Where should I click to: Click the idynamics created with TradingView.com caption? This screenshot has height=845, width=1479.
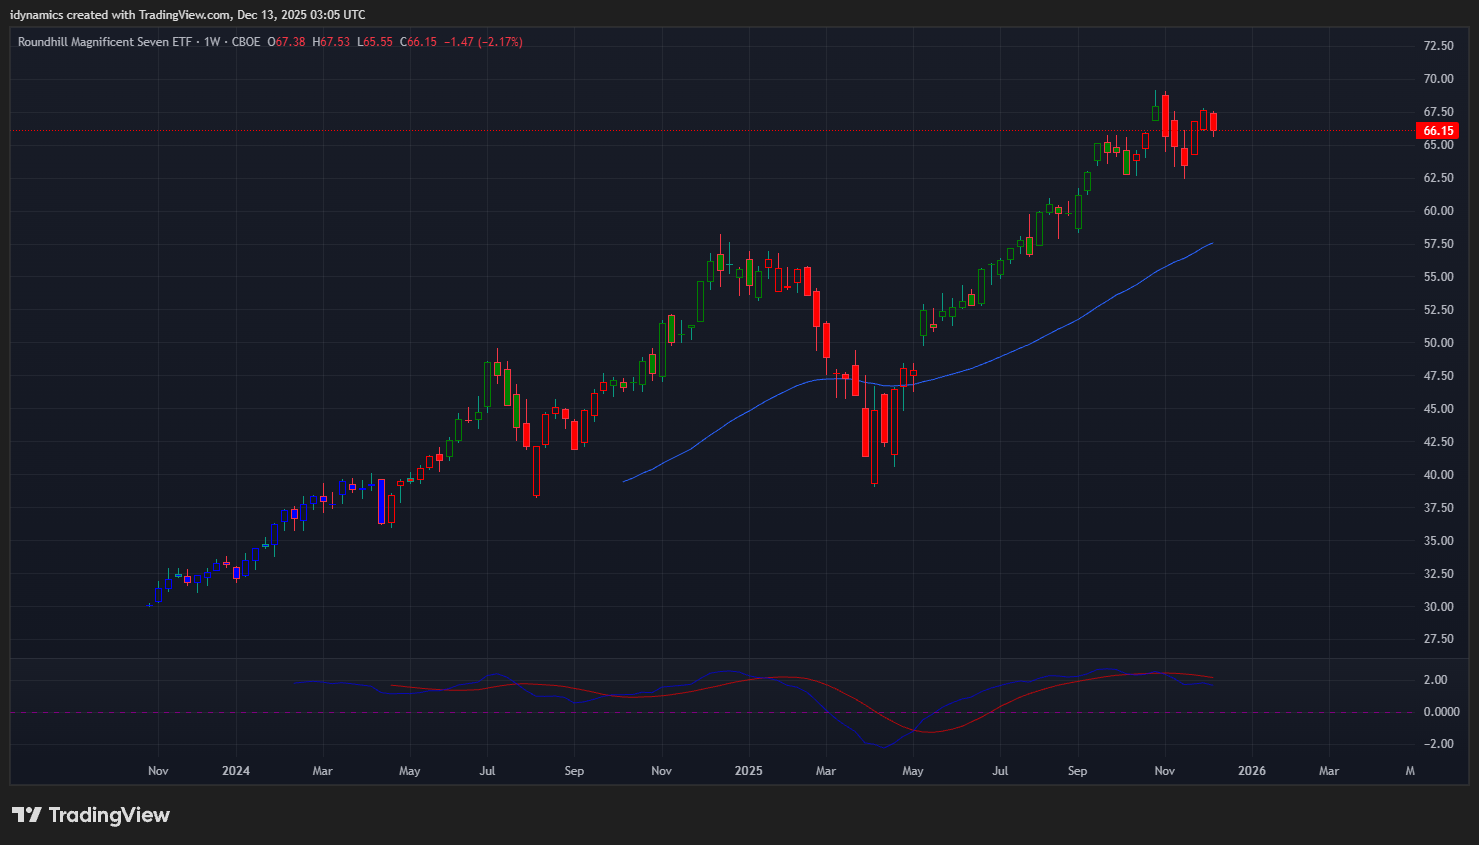(187, 15)
